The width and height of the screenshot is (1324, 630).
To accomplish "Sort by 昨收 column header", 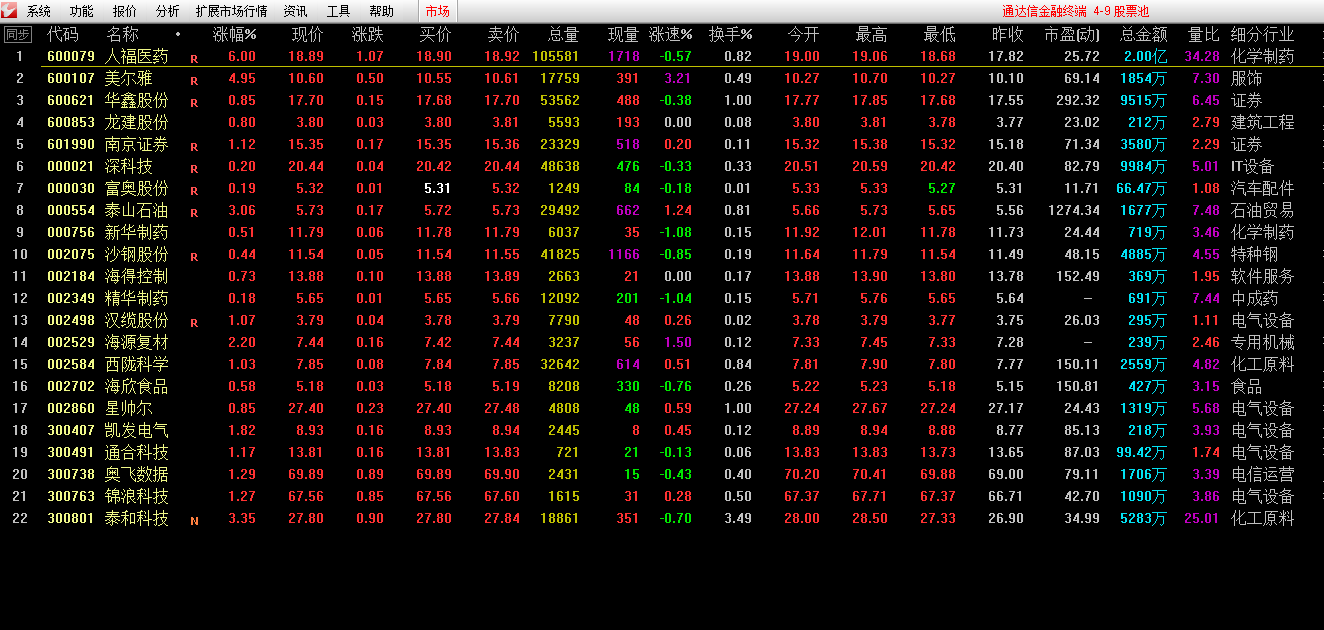I will coord(1007,35).
